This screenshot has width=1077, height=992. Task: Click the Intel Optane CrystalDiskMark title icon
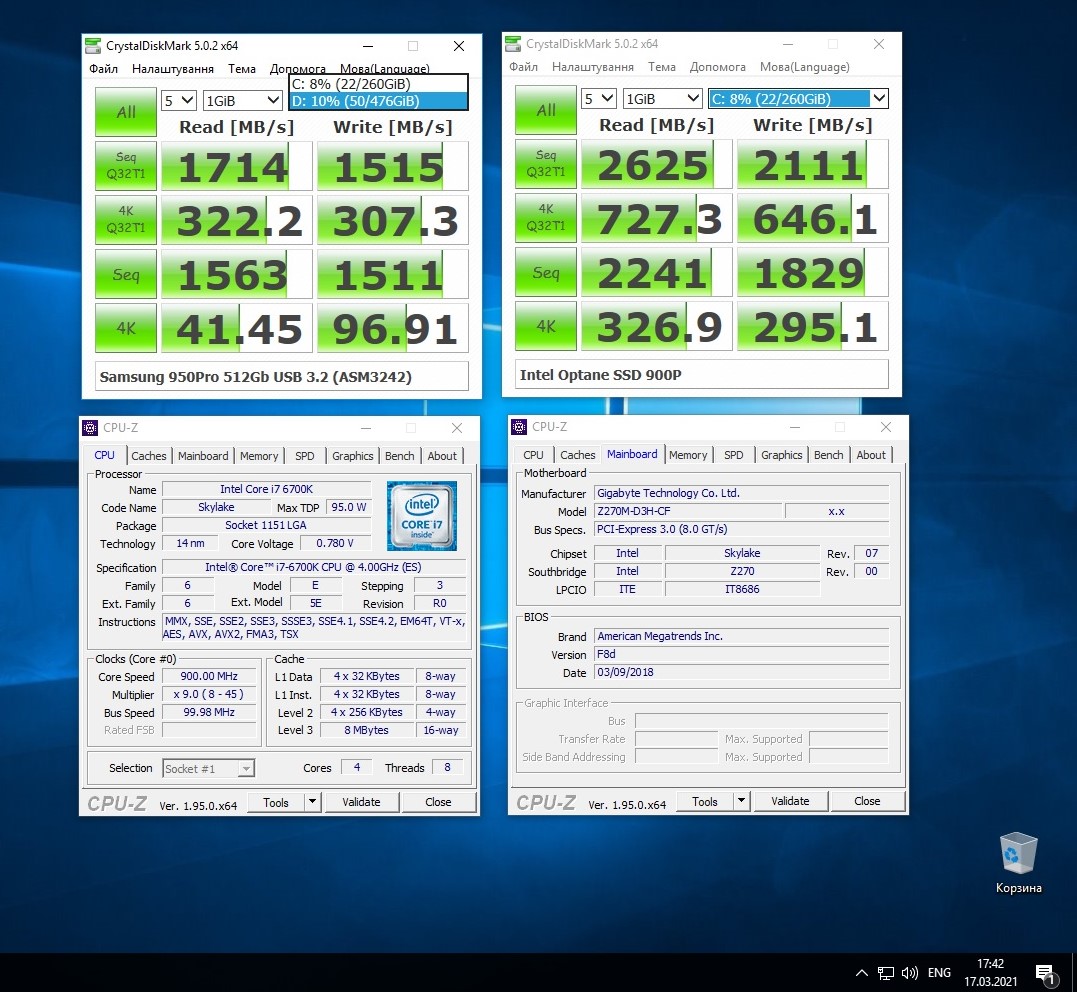click(512, 43)
